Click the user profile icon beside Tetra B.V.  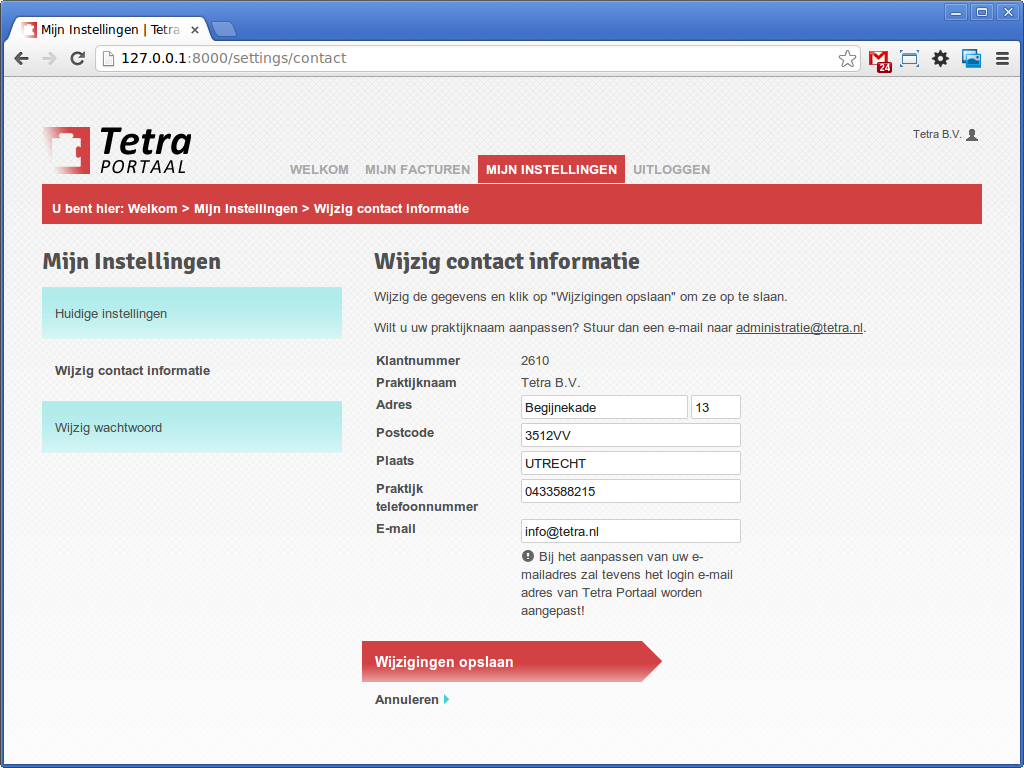(972, 135)
